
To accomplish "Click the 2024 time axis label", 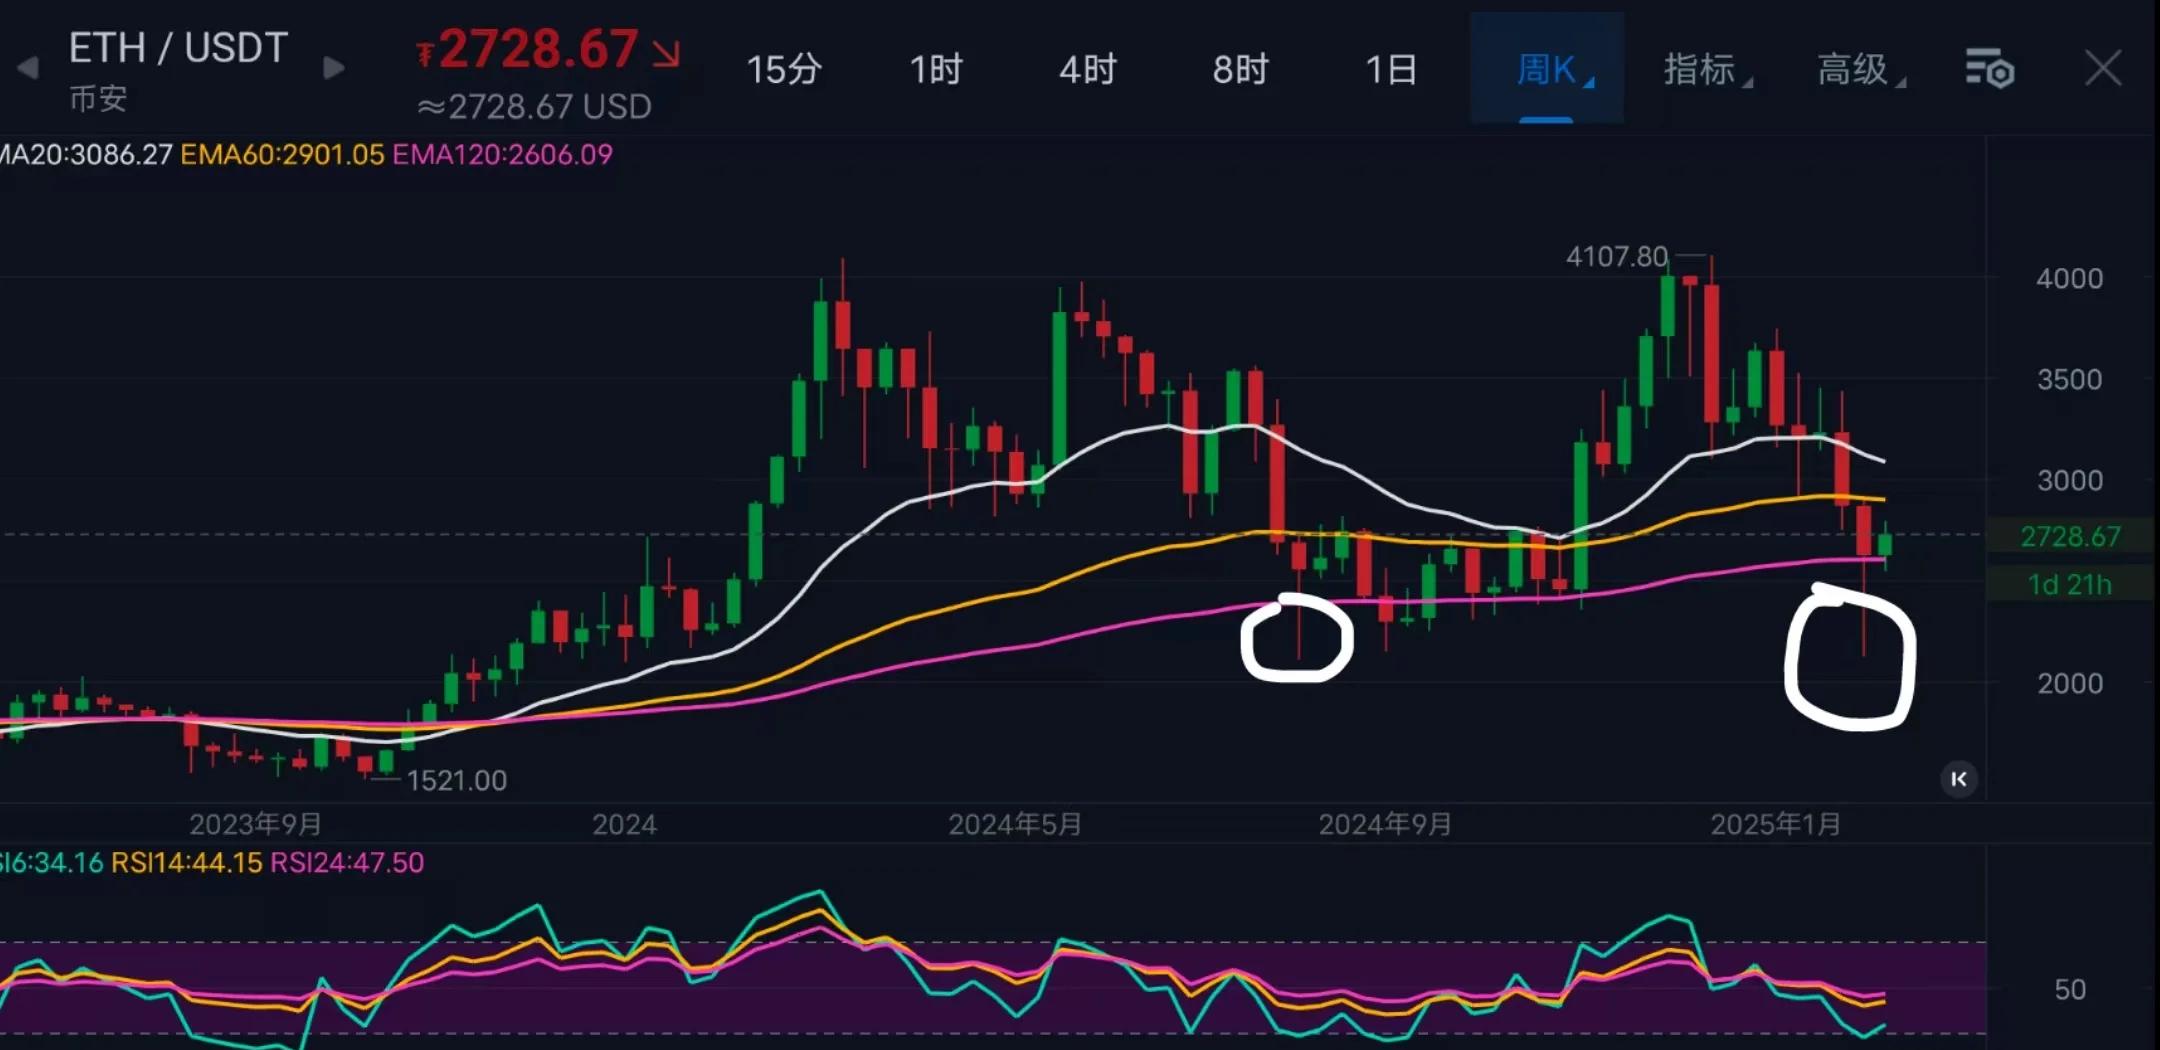I will 624,824.
